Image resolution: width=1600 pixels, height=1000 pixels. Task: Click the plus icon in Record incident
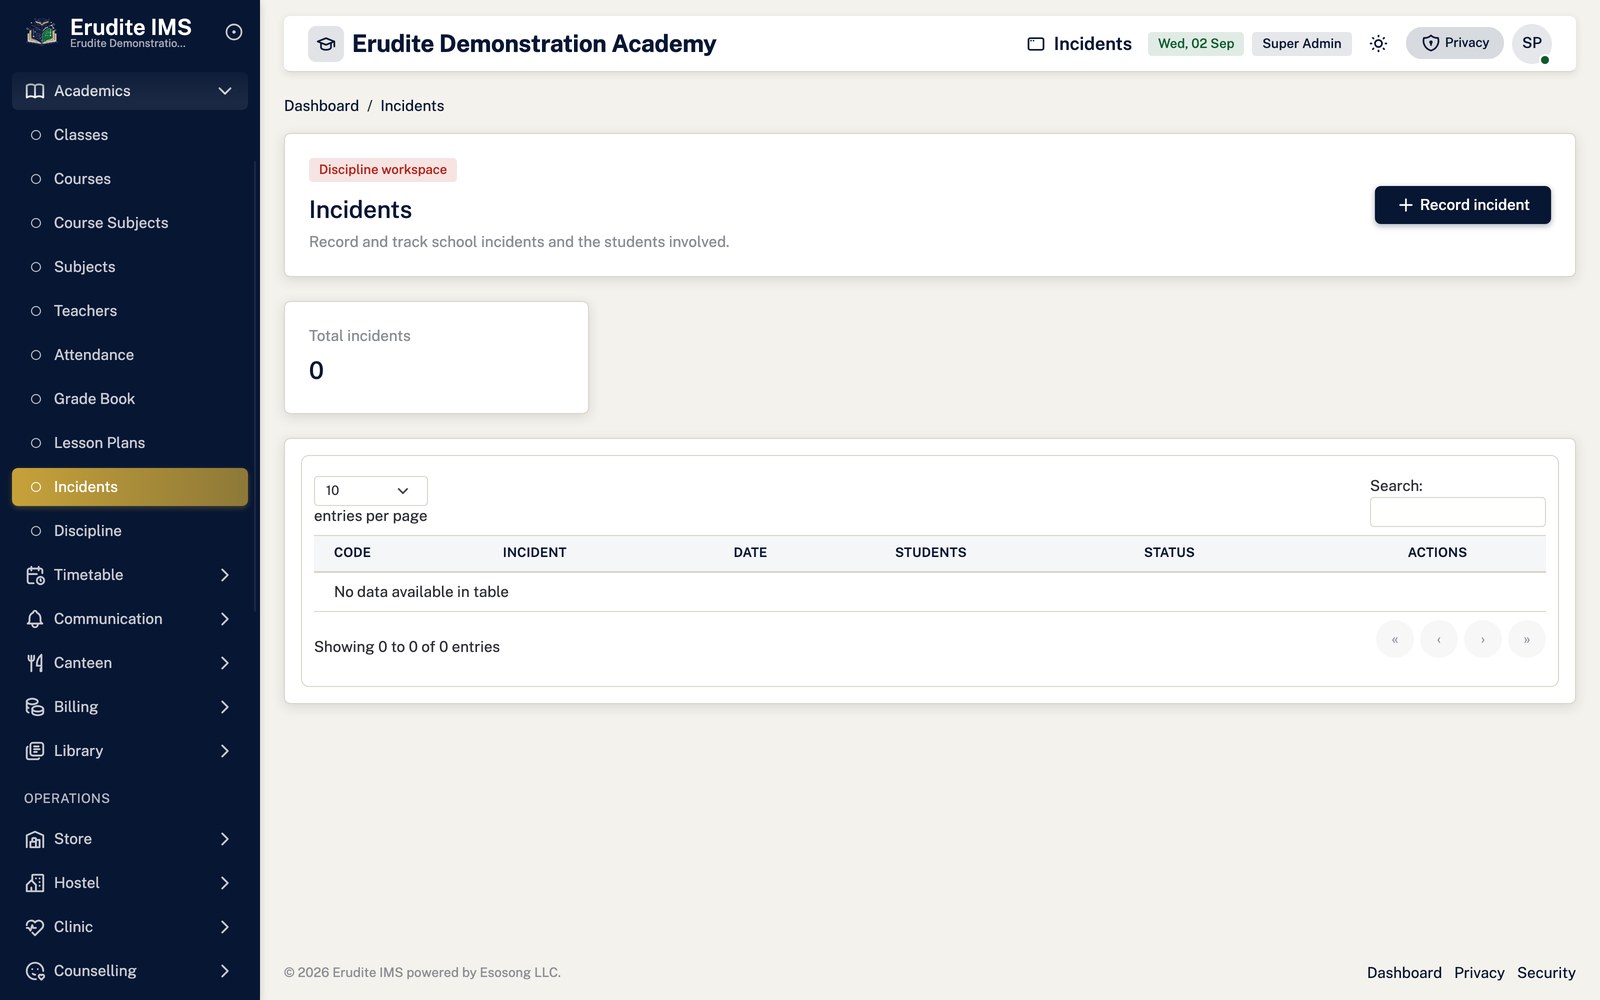click(1405, 205)
